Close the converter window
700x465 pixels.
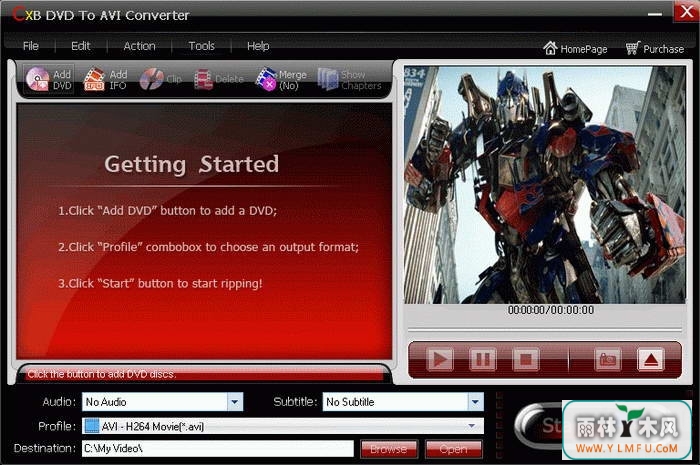tap(687, 12)
